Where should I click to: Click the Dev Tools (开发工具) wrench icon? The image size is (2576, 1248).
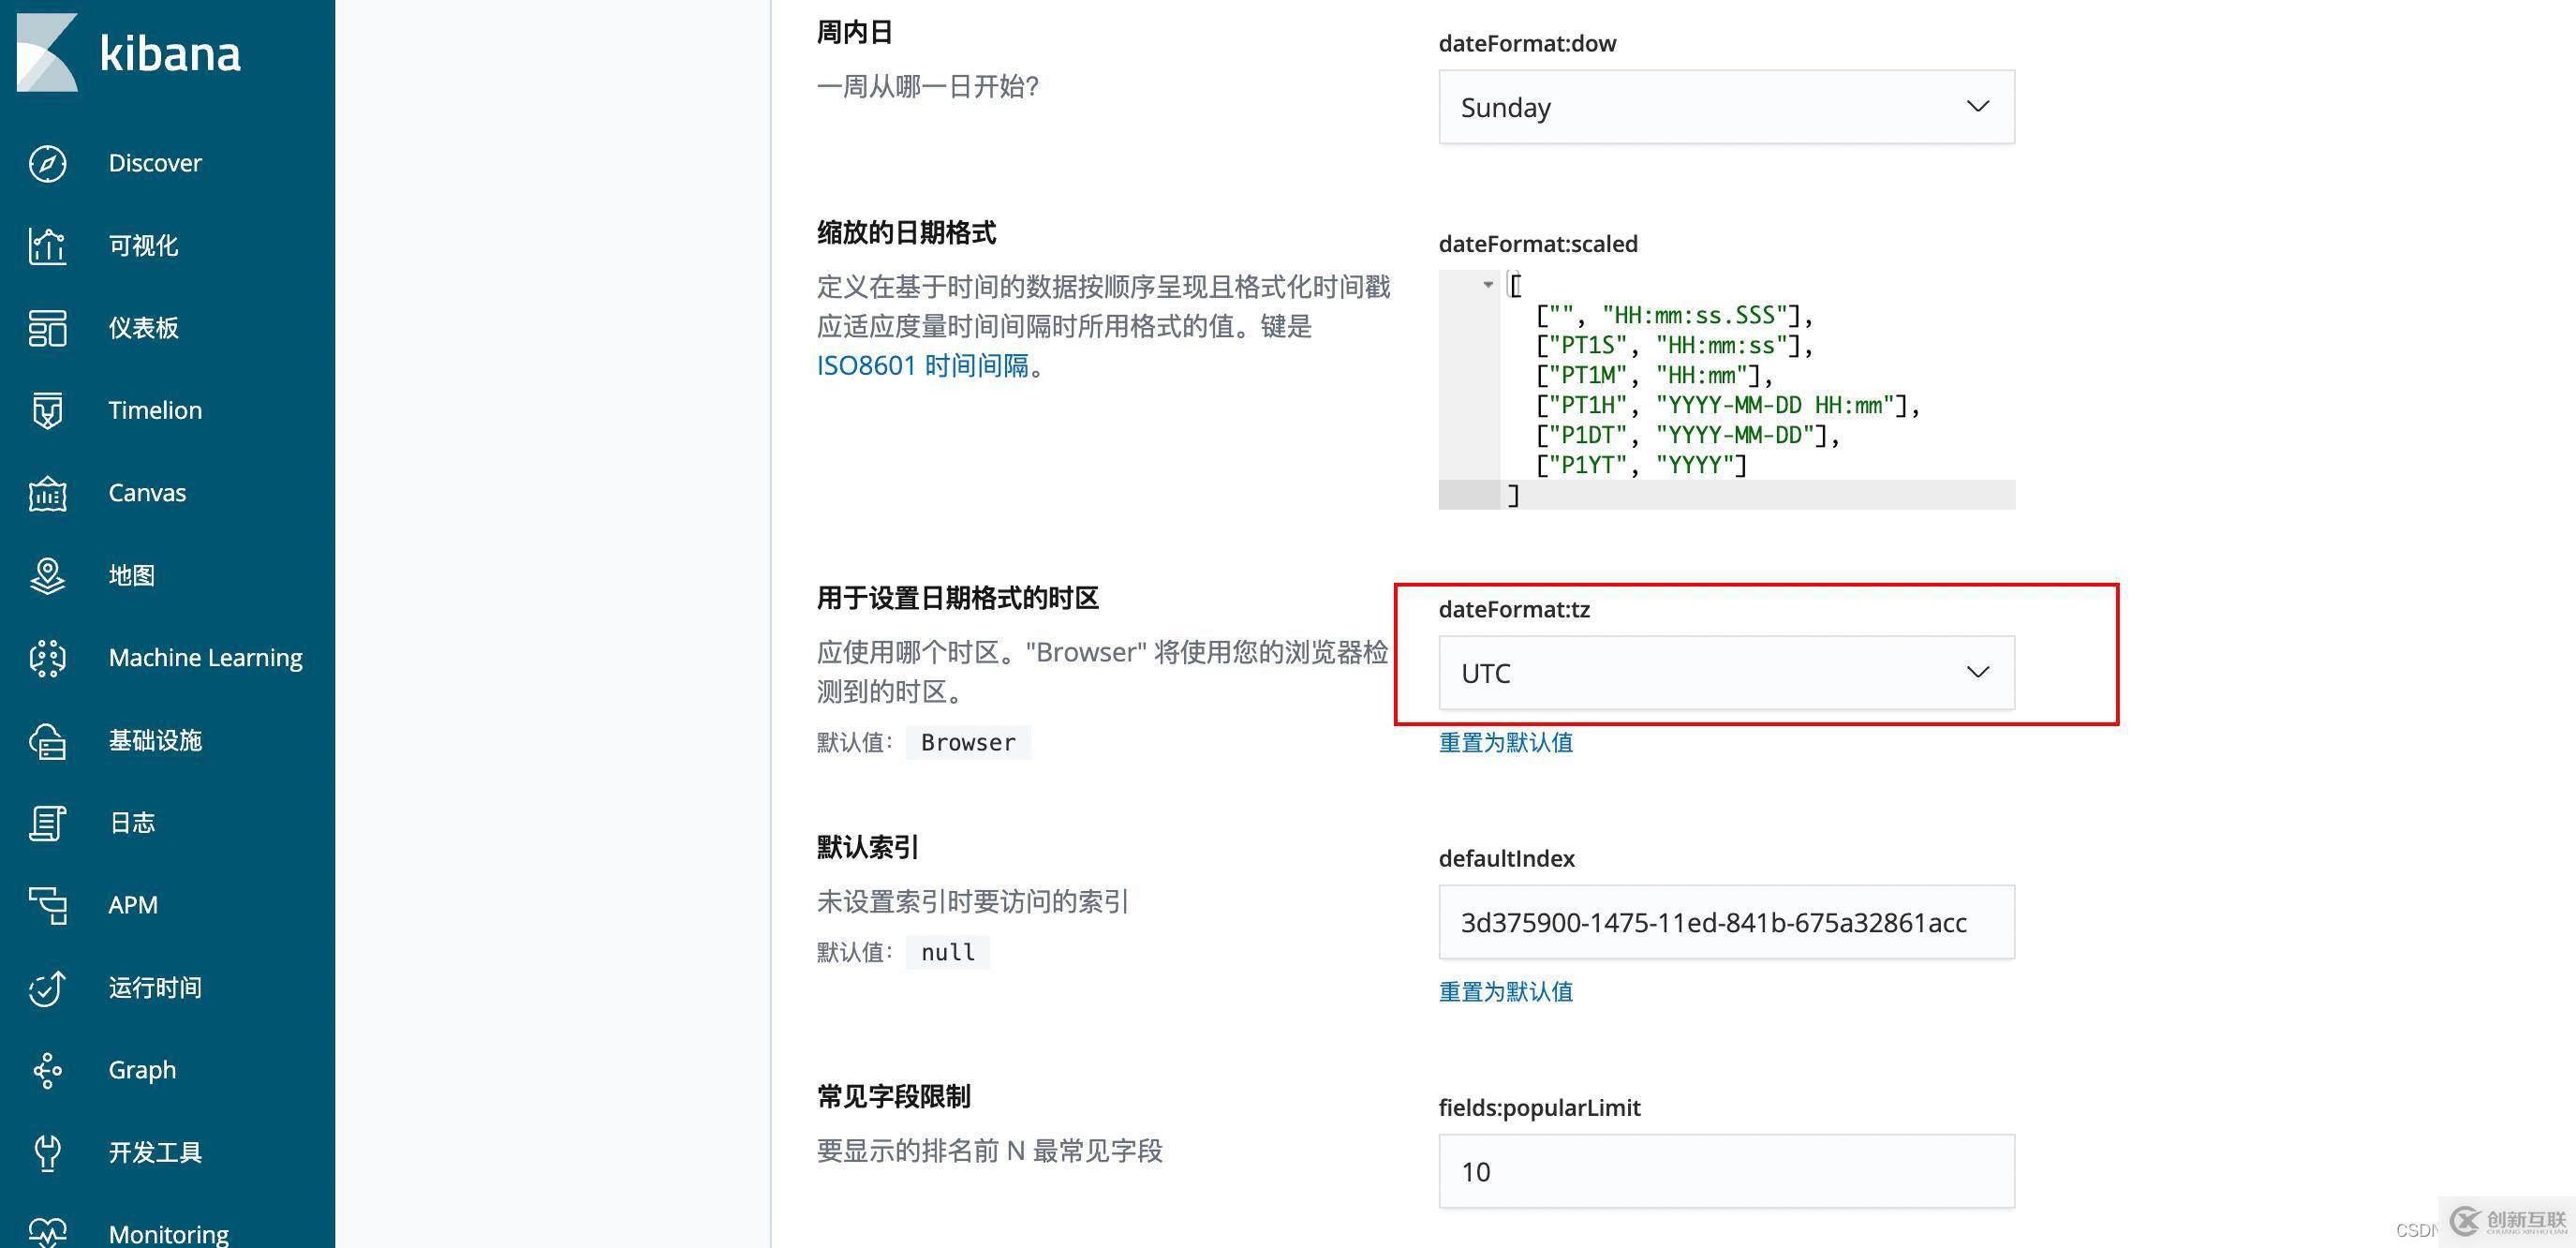[47, 1152]
